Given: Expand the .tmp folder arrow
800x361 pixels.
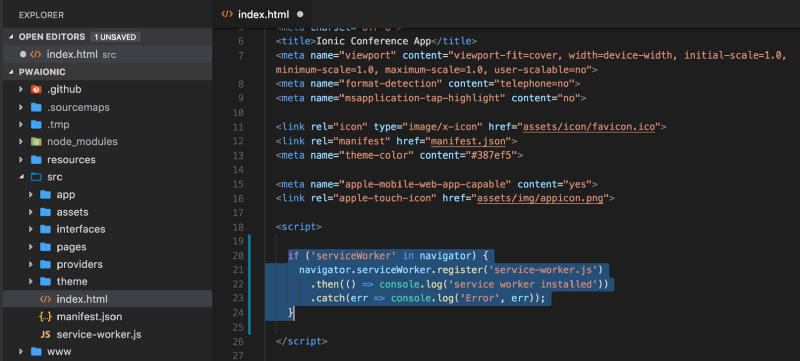Looking at the screenshot, I should point(21,124).
